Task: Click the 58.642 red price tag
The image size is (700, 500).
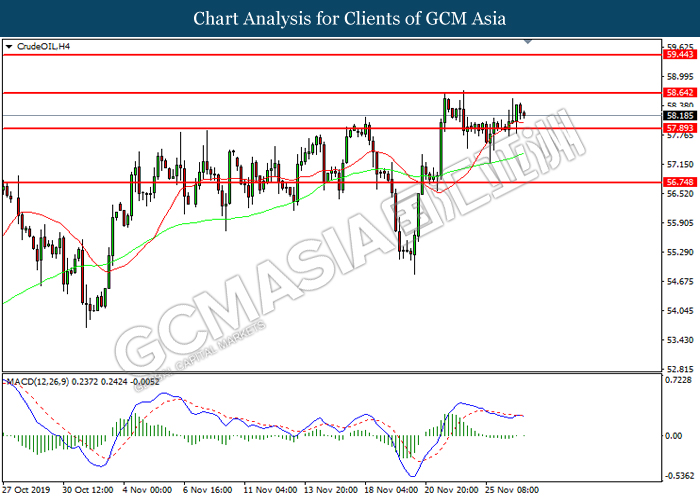Action: pyautogui.click(x=680, y=92)
